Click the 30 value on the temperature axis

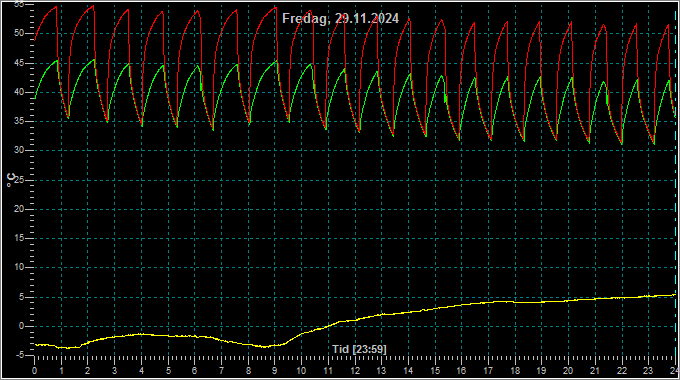coord(19,151)
